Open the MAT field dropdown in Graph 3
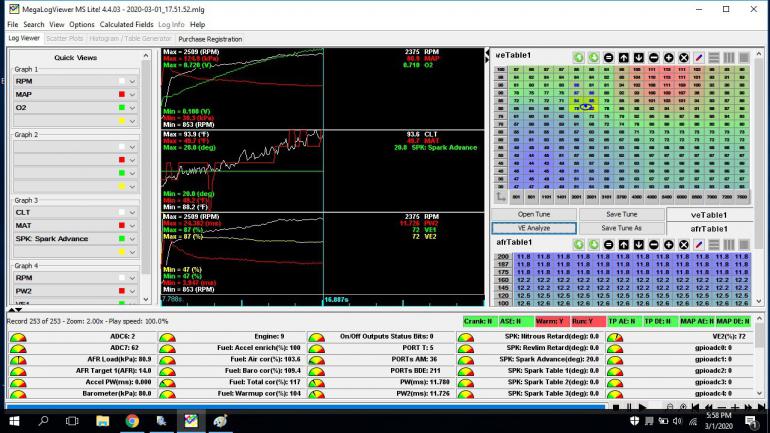This screenshot has width=770, height=433. coord(132,225)
